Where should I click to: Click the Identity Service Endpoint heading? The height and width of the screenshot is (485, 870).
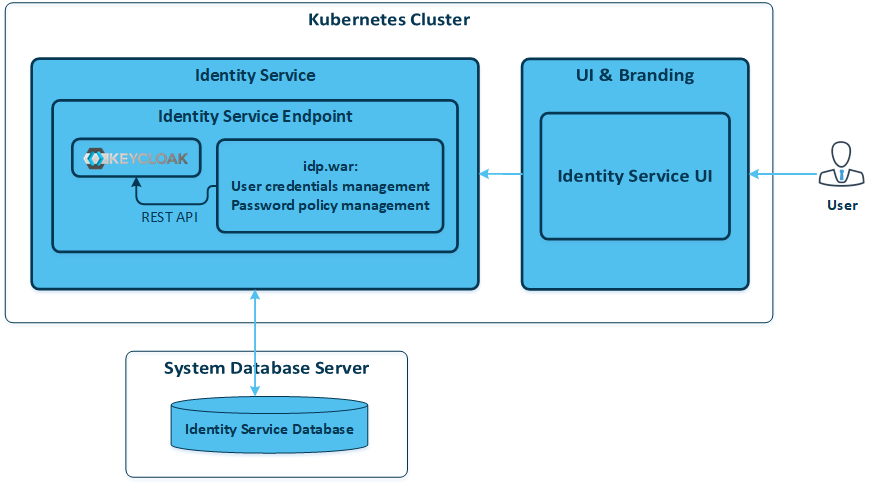pos(255,116)
